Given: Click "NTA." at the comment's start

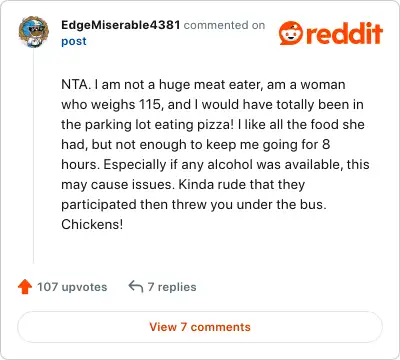Looking at the screenshot, I should point(76,84).
